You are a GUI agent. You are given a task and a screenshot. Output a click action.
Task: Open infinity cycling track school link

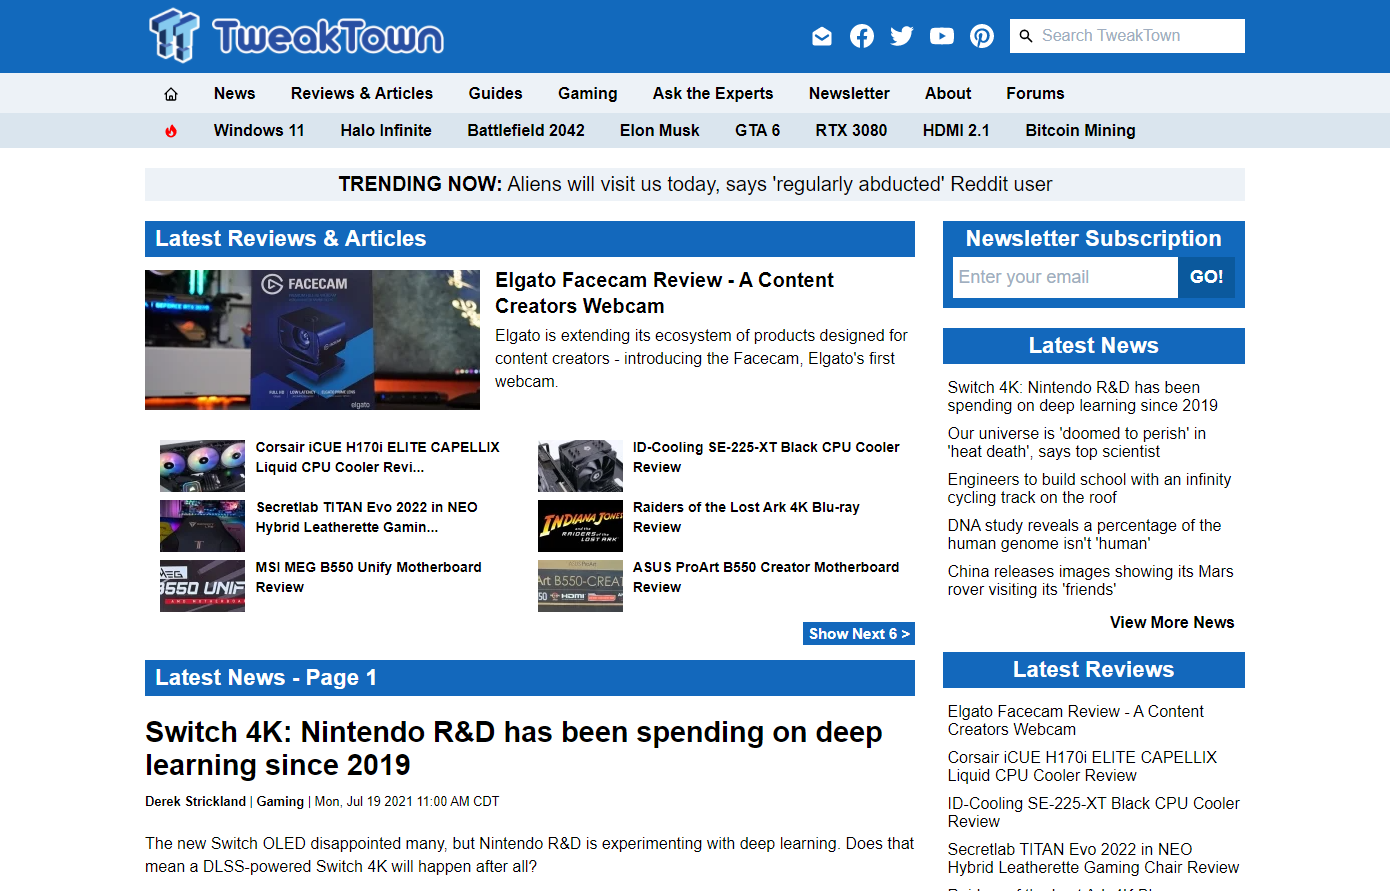[x=1089, y=488]
